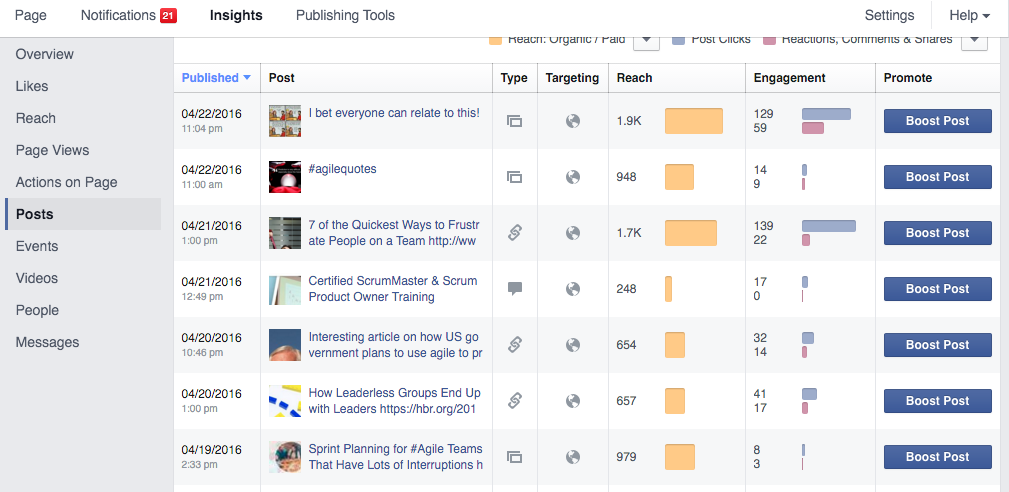The width and height of the screenshot is (1009, 492).
Task: Open Page Views in the sidebar
Action: point(52,150)
